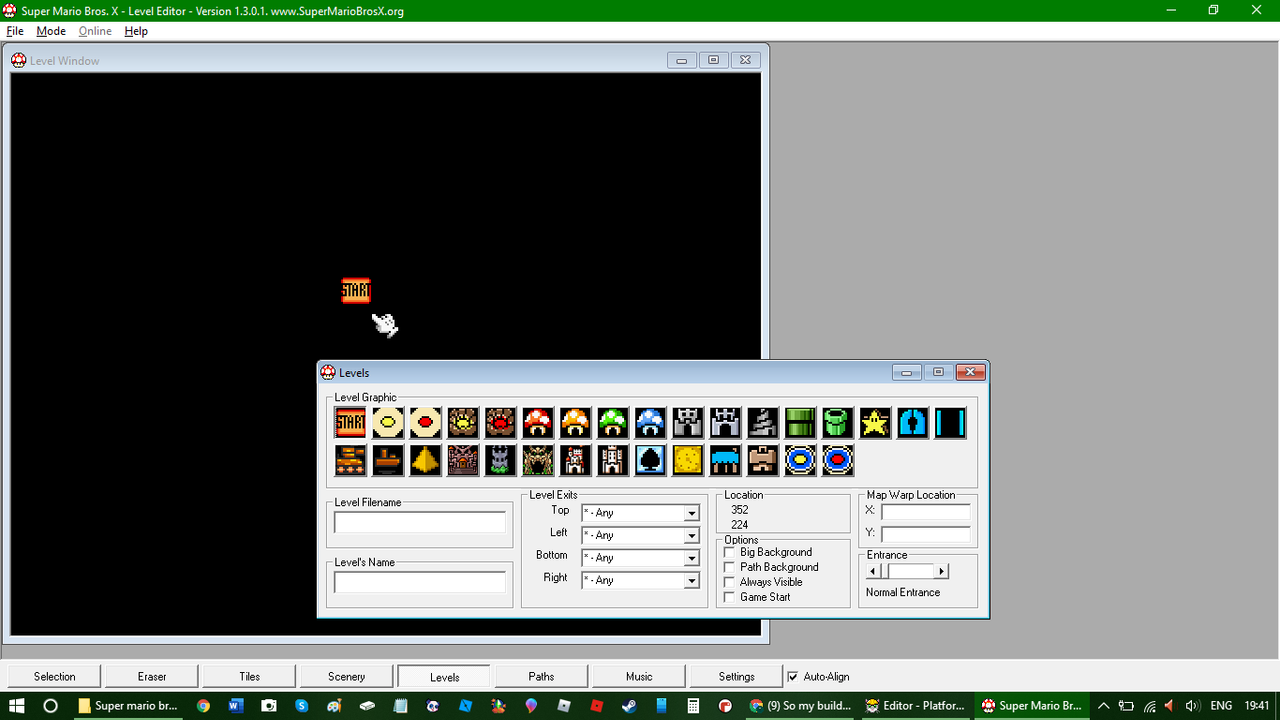Viewport: 1280px width, 720px height.
Task: Open the Mode menu
Action: coord(50,31)
